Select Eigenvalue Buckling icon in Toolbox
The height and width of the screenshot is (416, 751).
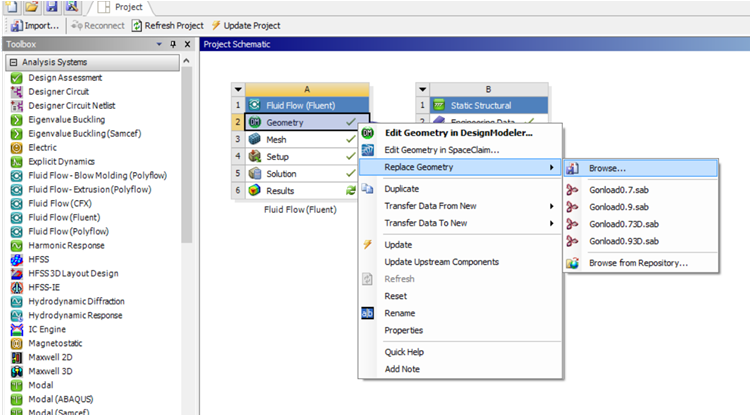[17, 120]
